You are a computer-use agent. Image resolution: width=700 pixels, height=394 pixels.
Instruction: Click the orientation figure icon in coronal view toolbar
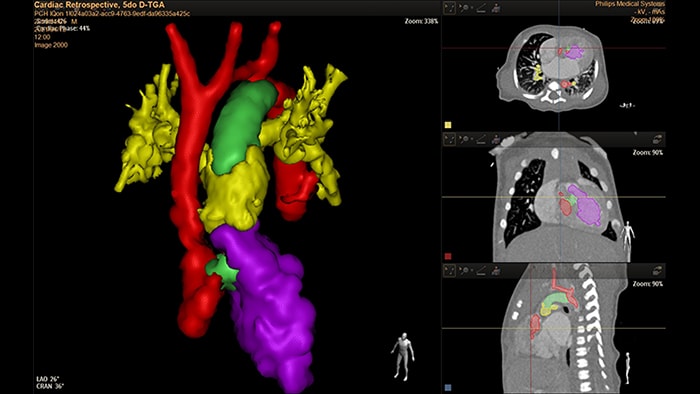[x=496, y=140]
